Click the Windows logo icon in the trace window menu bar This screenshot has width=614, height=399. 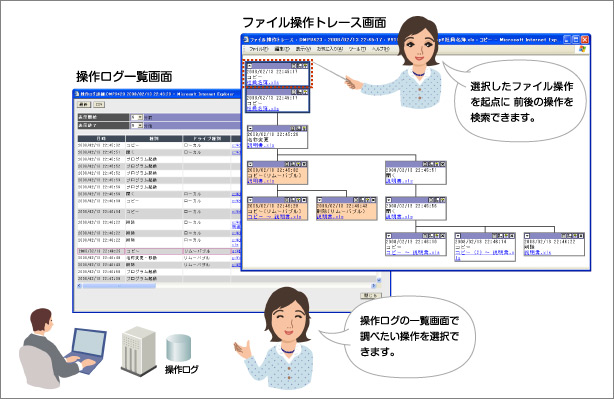582,49
